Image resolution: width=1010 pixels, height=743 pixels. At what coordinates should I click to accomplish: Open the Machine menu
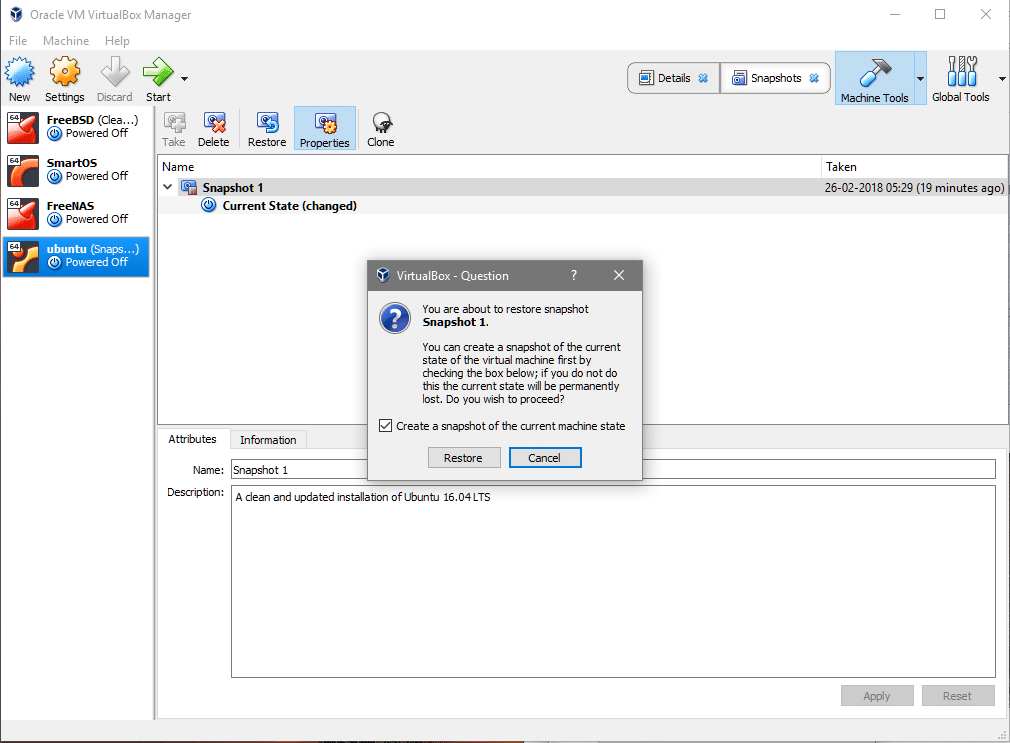tap(66, 41)
